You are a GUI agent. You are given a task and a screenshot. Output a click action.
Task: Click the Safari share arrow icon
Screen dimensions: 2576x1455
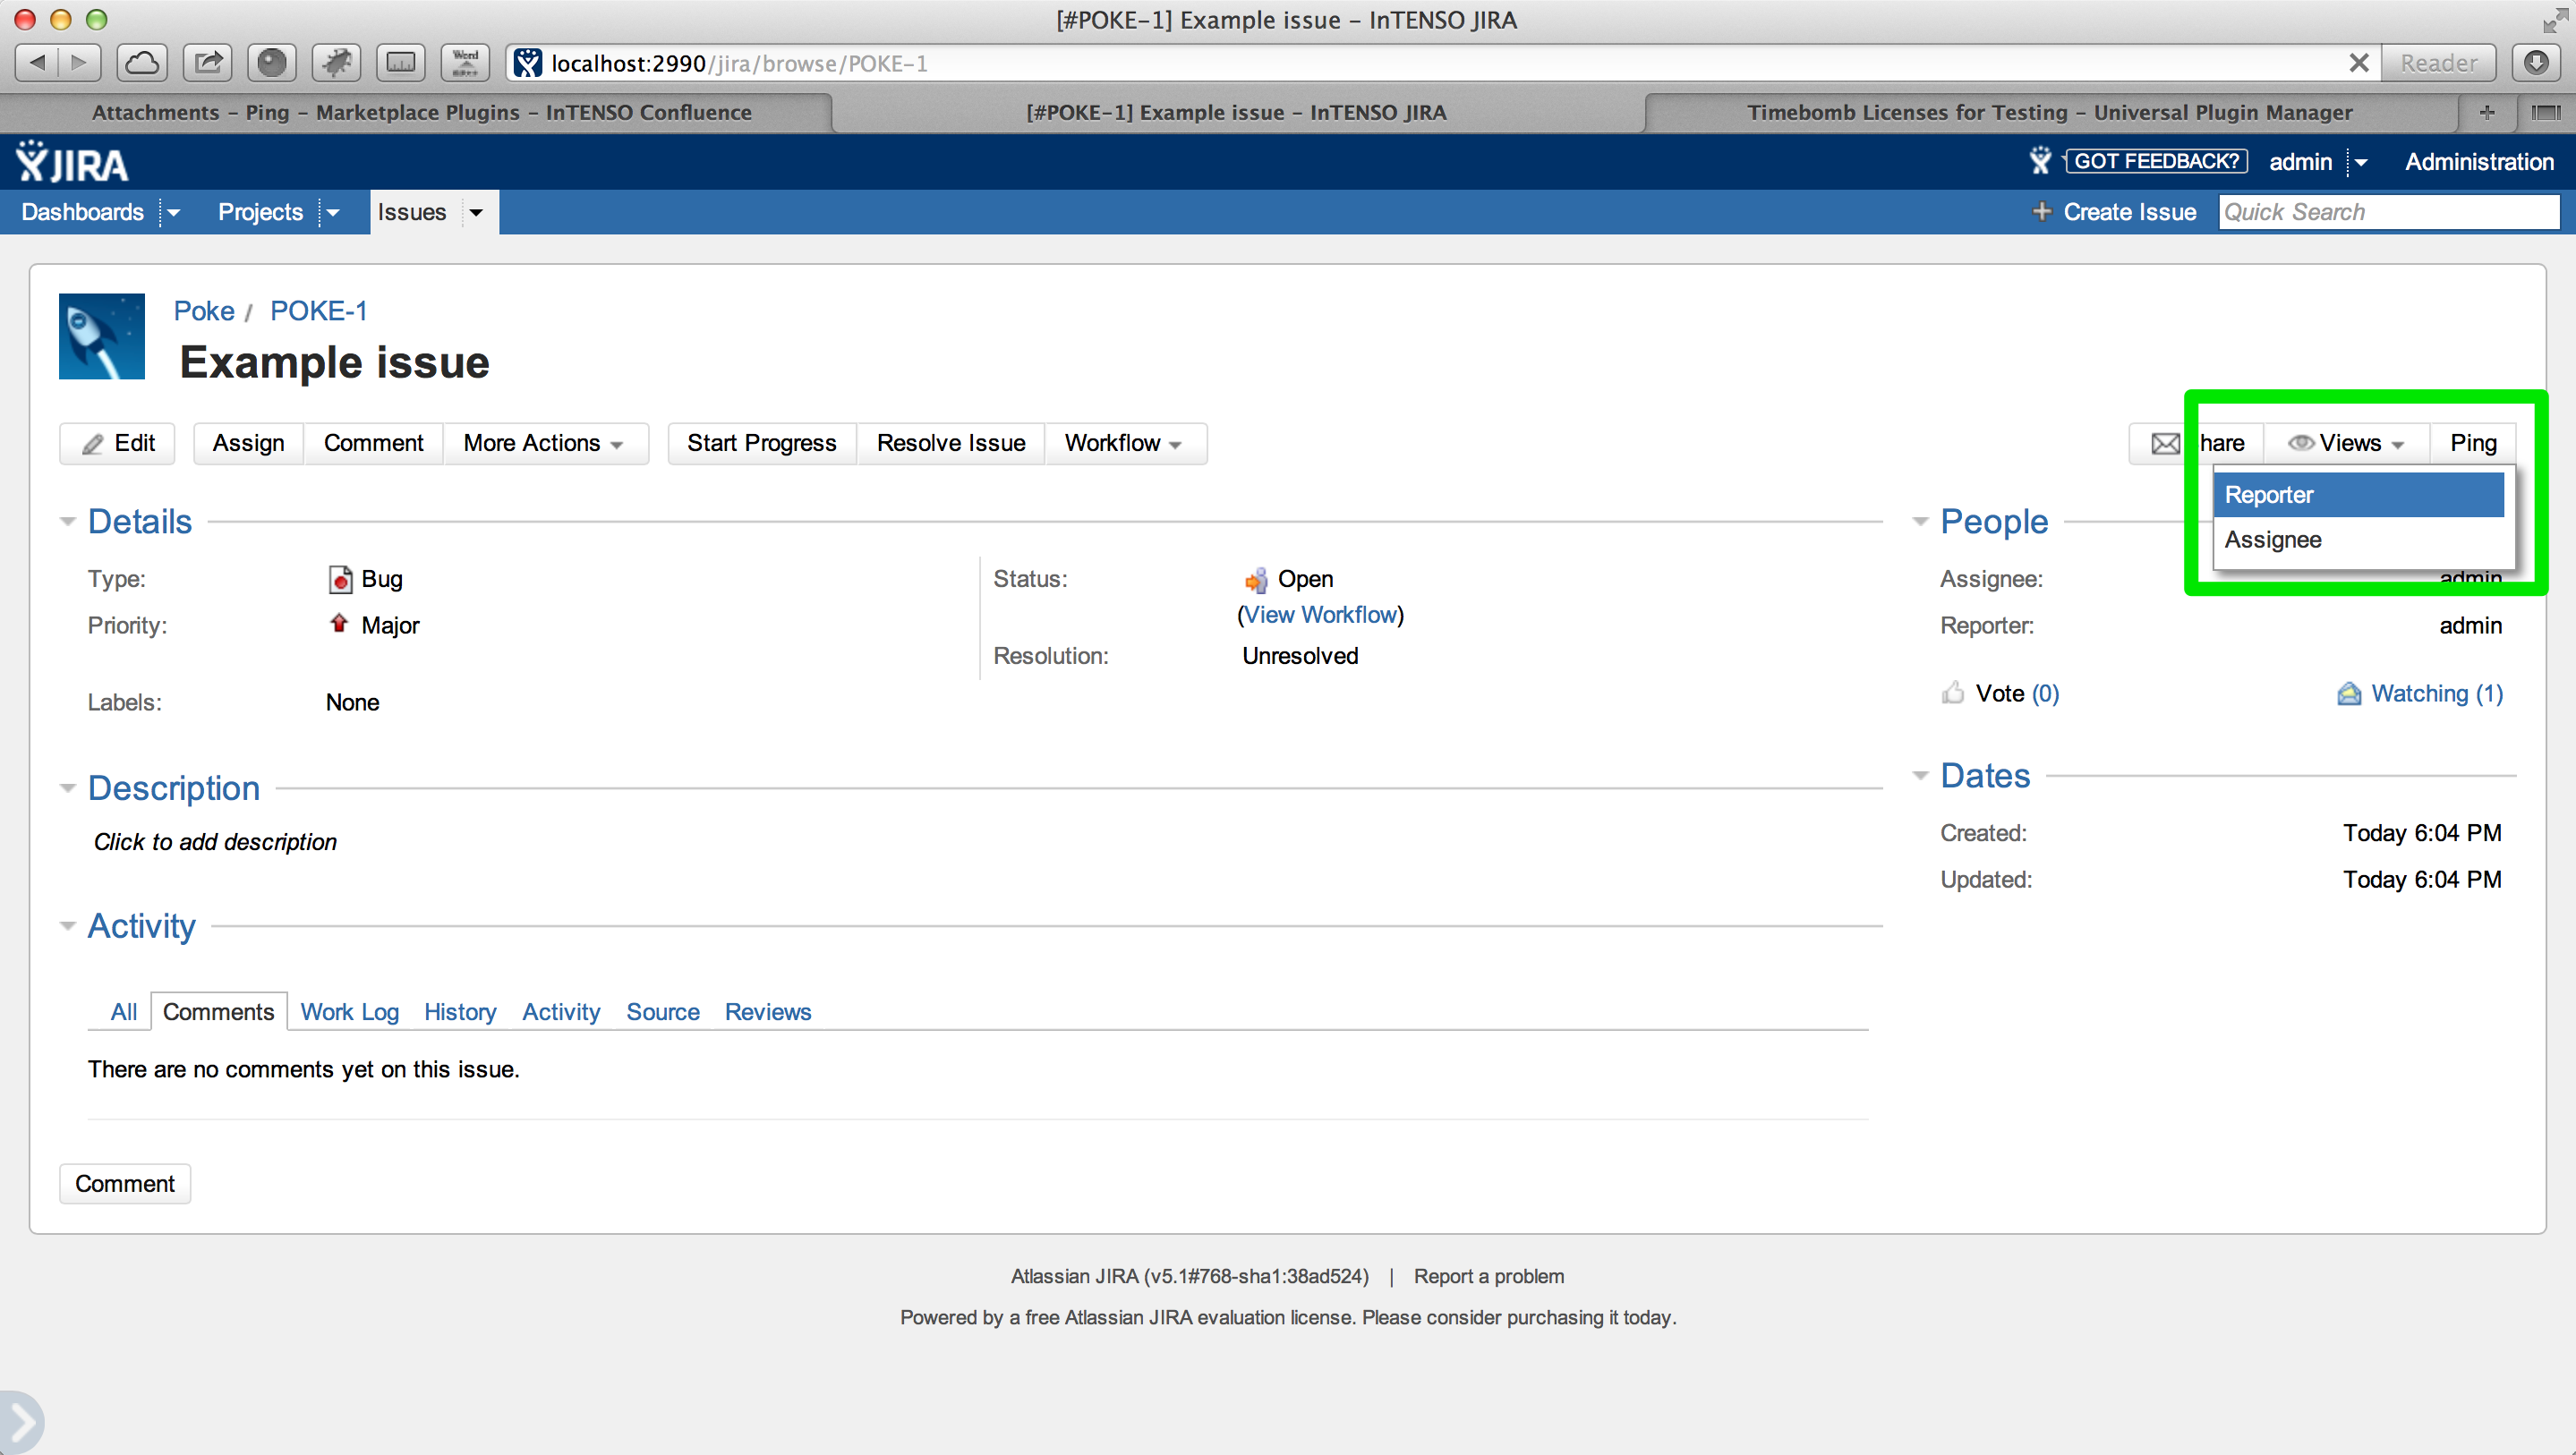208,63
